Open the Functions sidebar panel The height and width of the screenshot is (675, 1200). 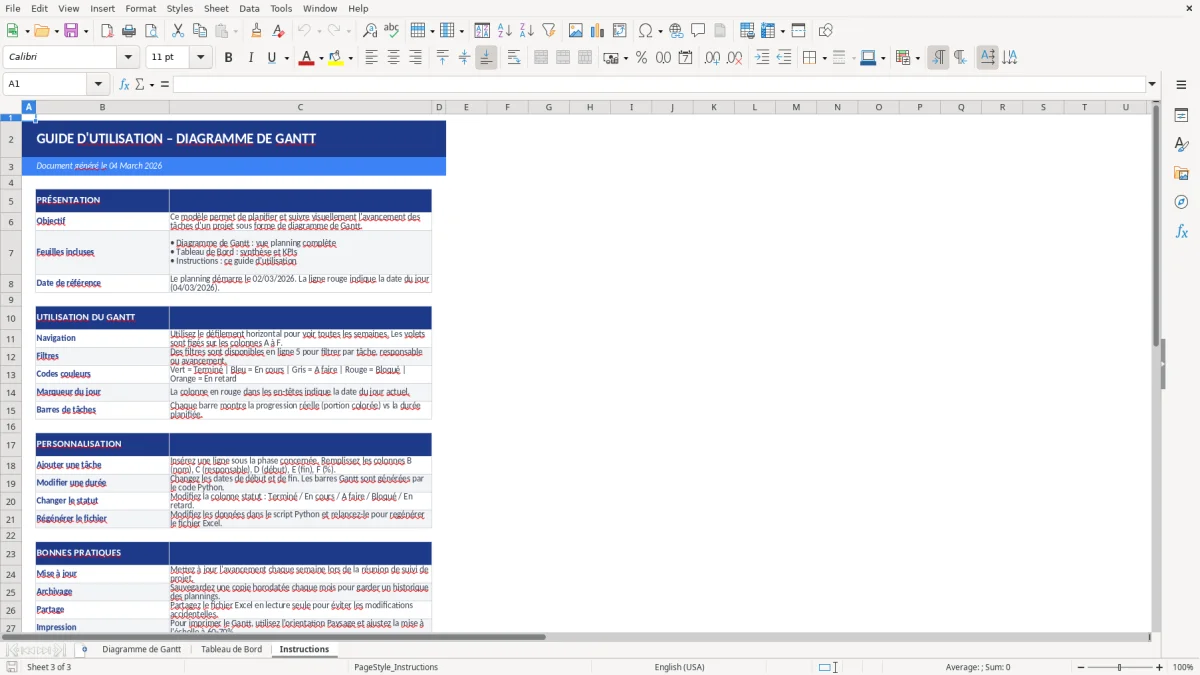tap(1182, 231)
